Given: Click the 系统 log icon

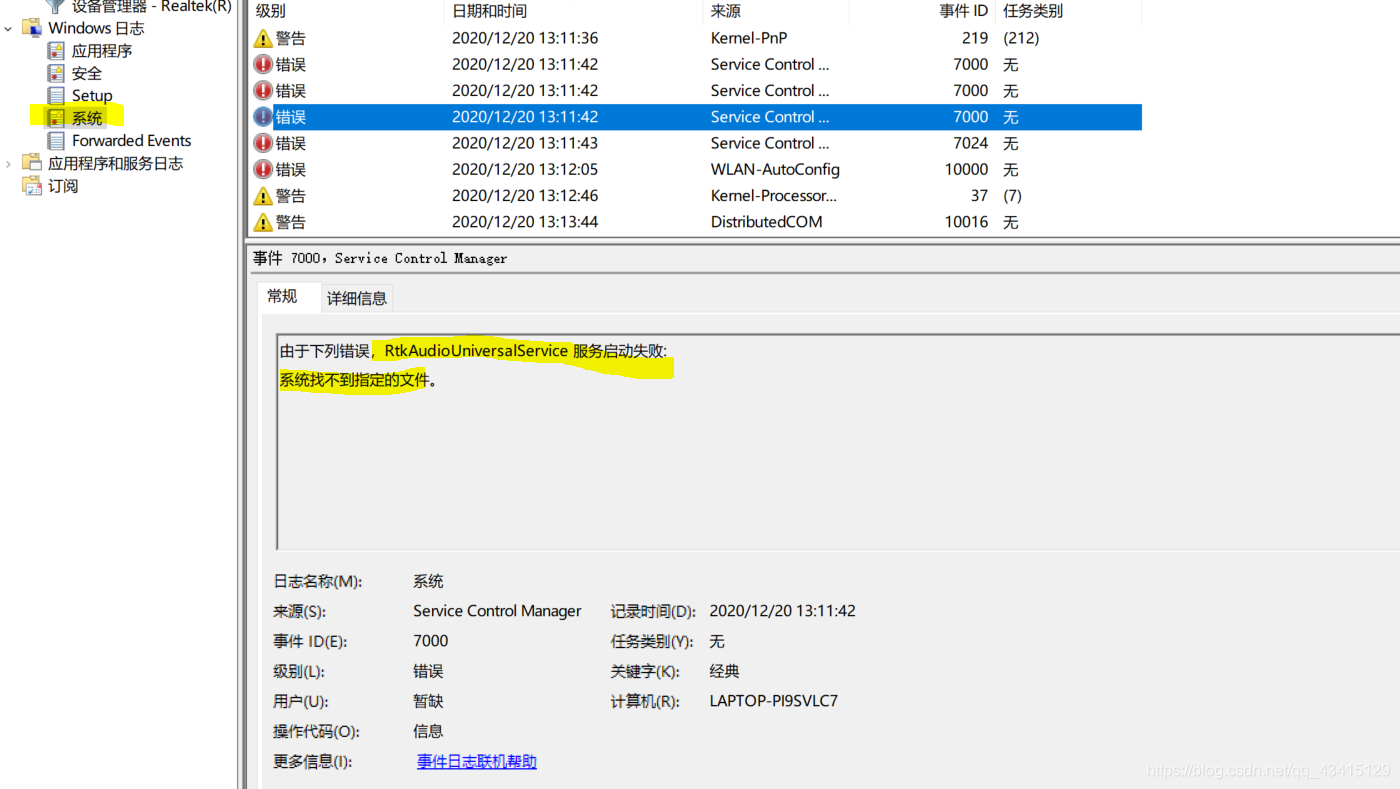Looking at the screenshot, I should click(56, 118).
